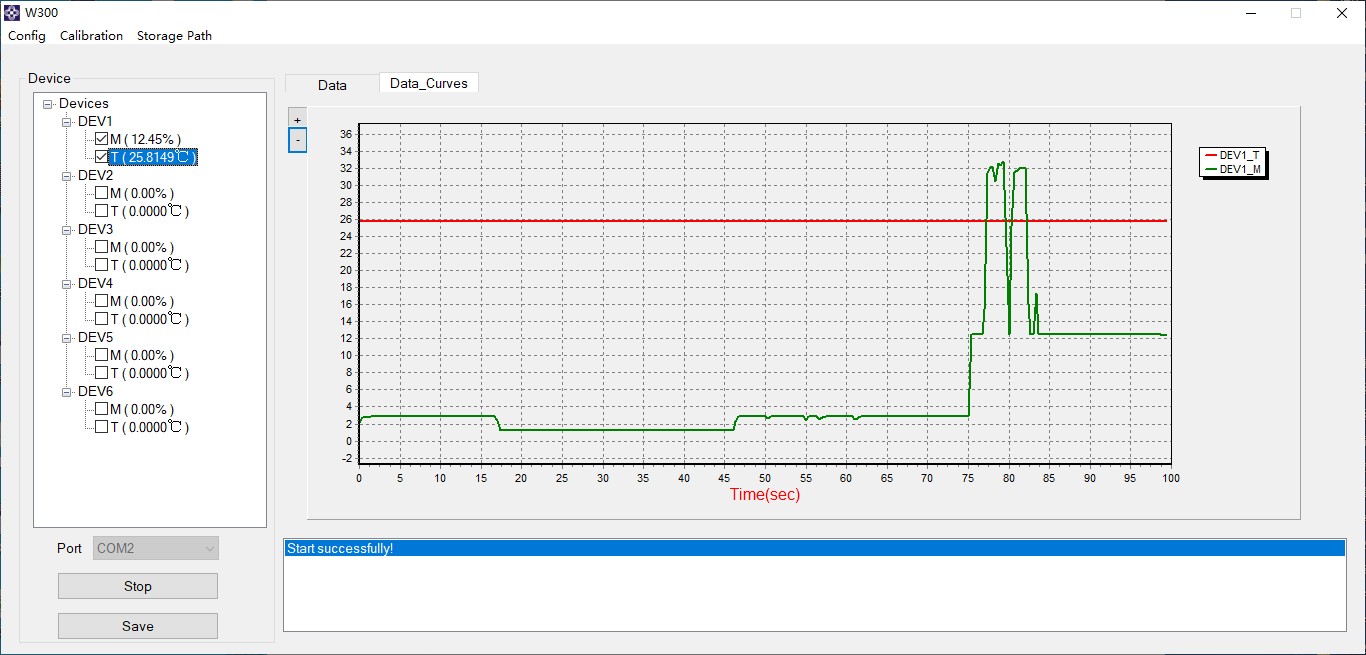
Task: Collapse the Devices root tree node
Action: coord(48,103)
